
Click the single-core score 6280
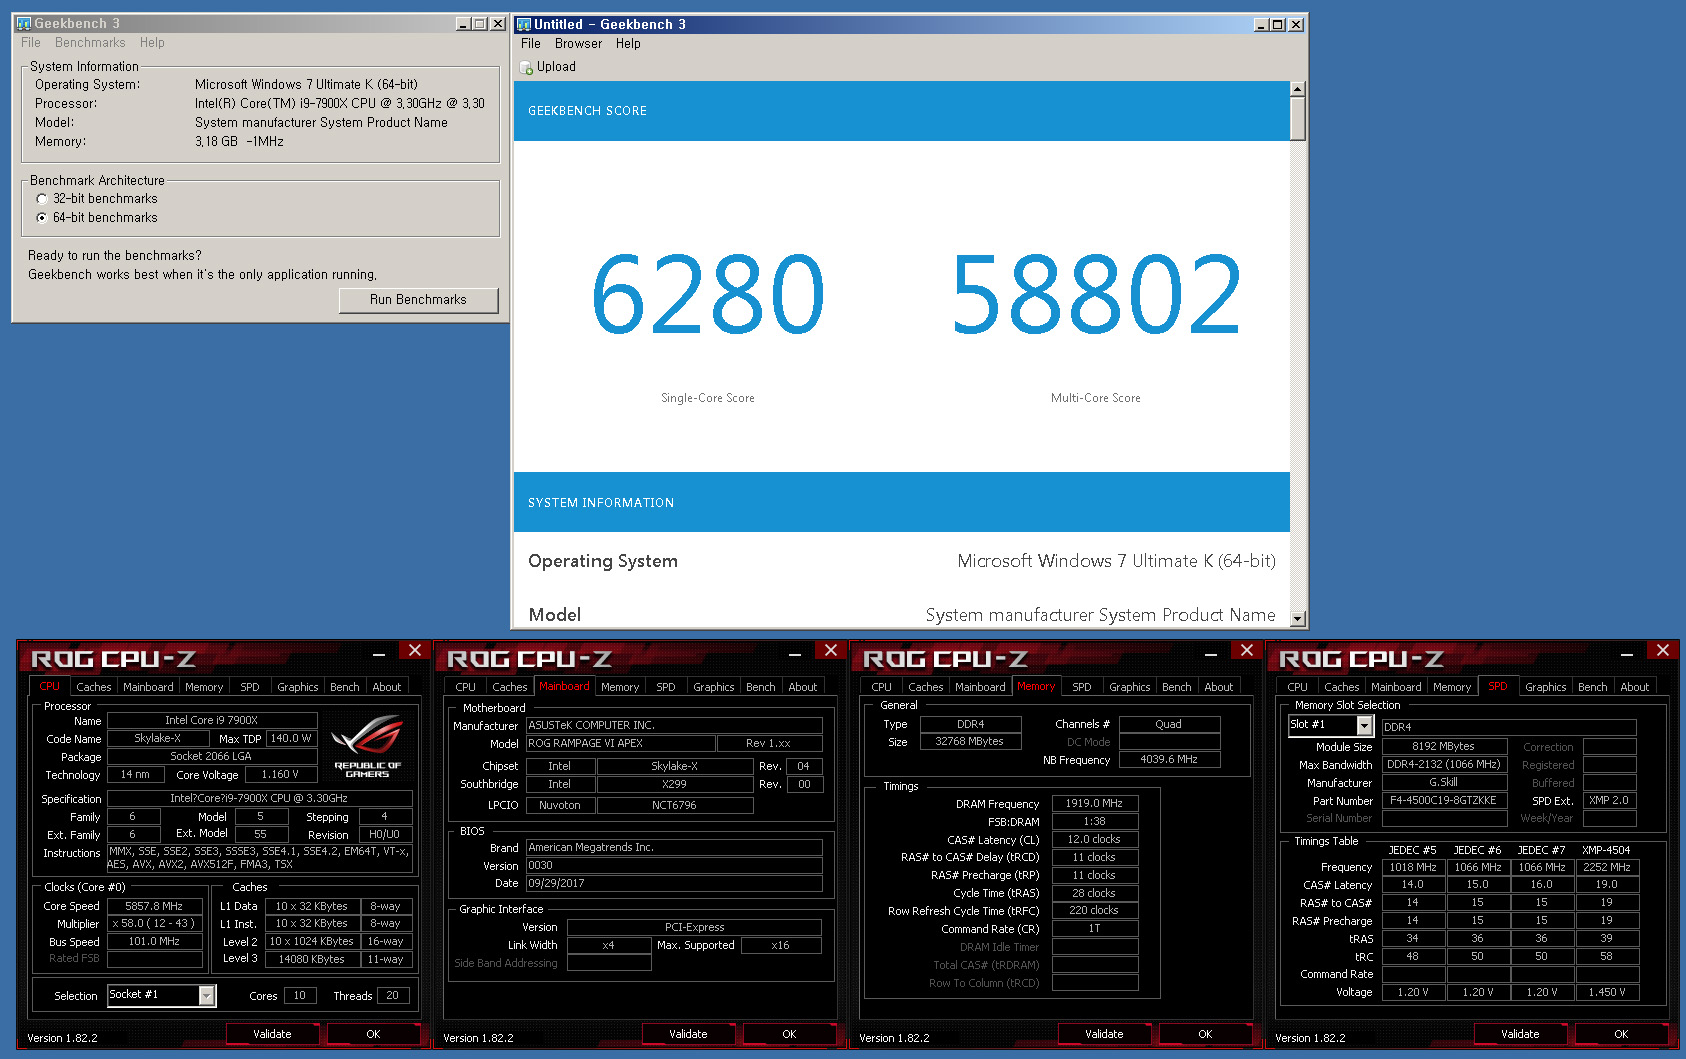708,294
